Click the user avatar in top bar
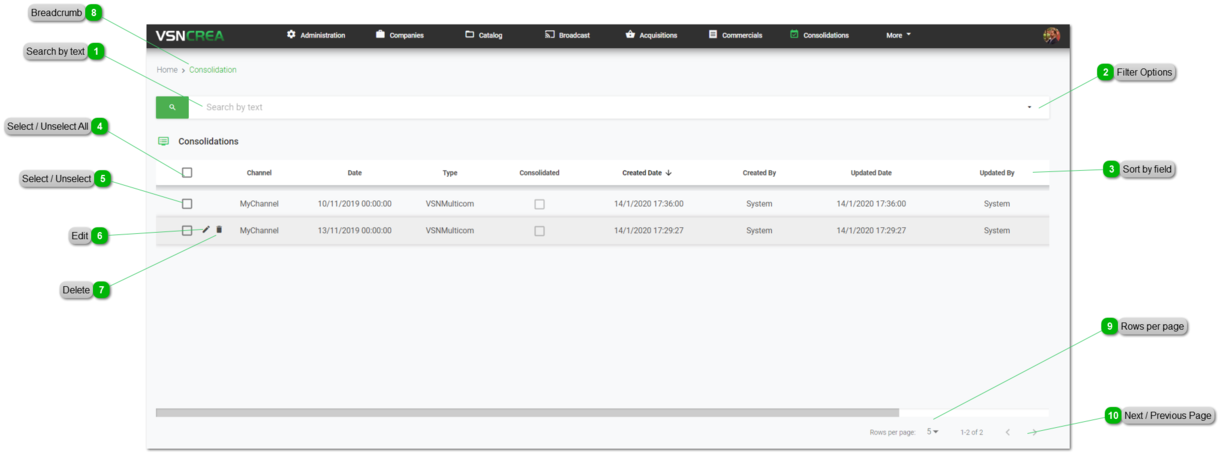The height and width of the screenshot is (454, 1221). [1051, 35]
